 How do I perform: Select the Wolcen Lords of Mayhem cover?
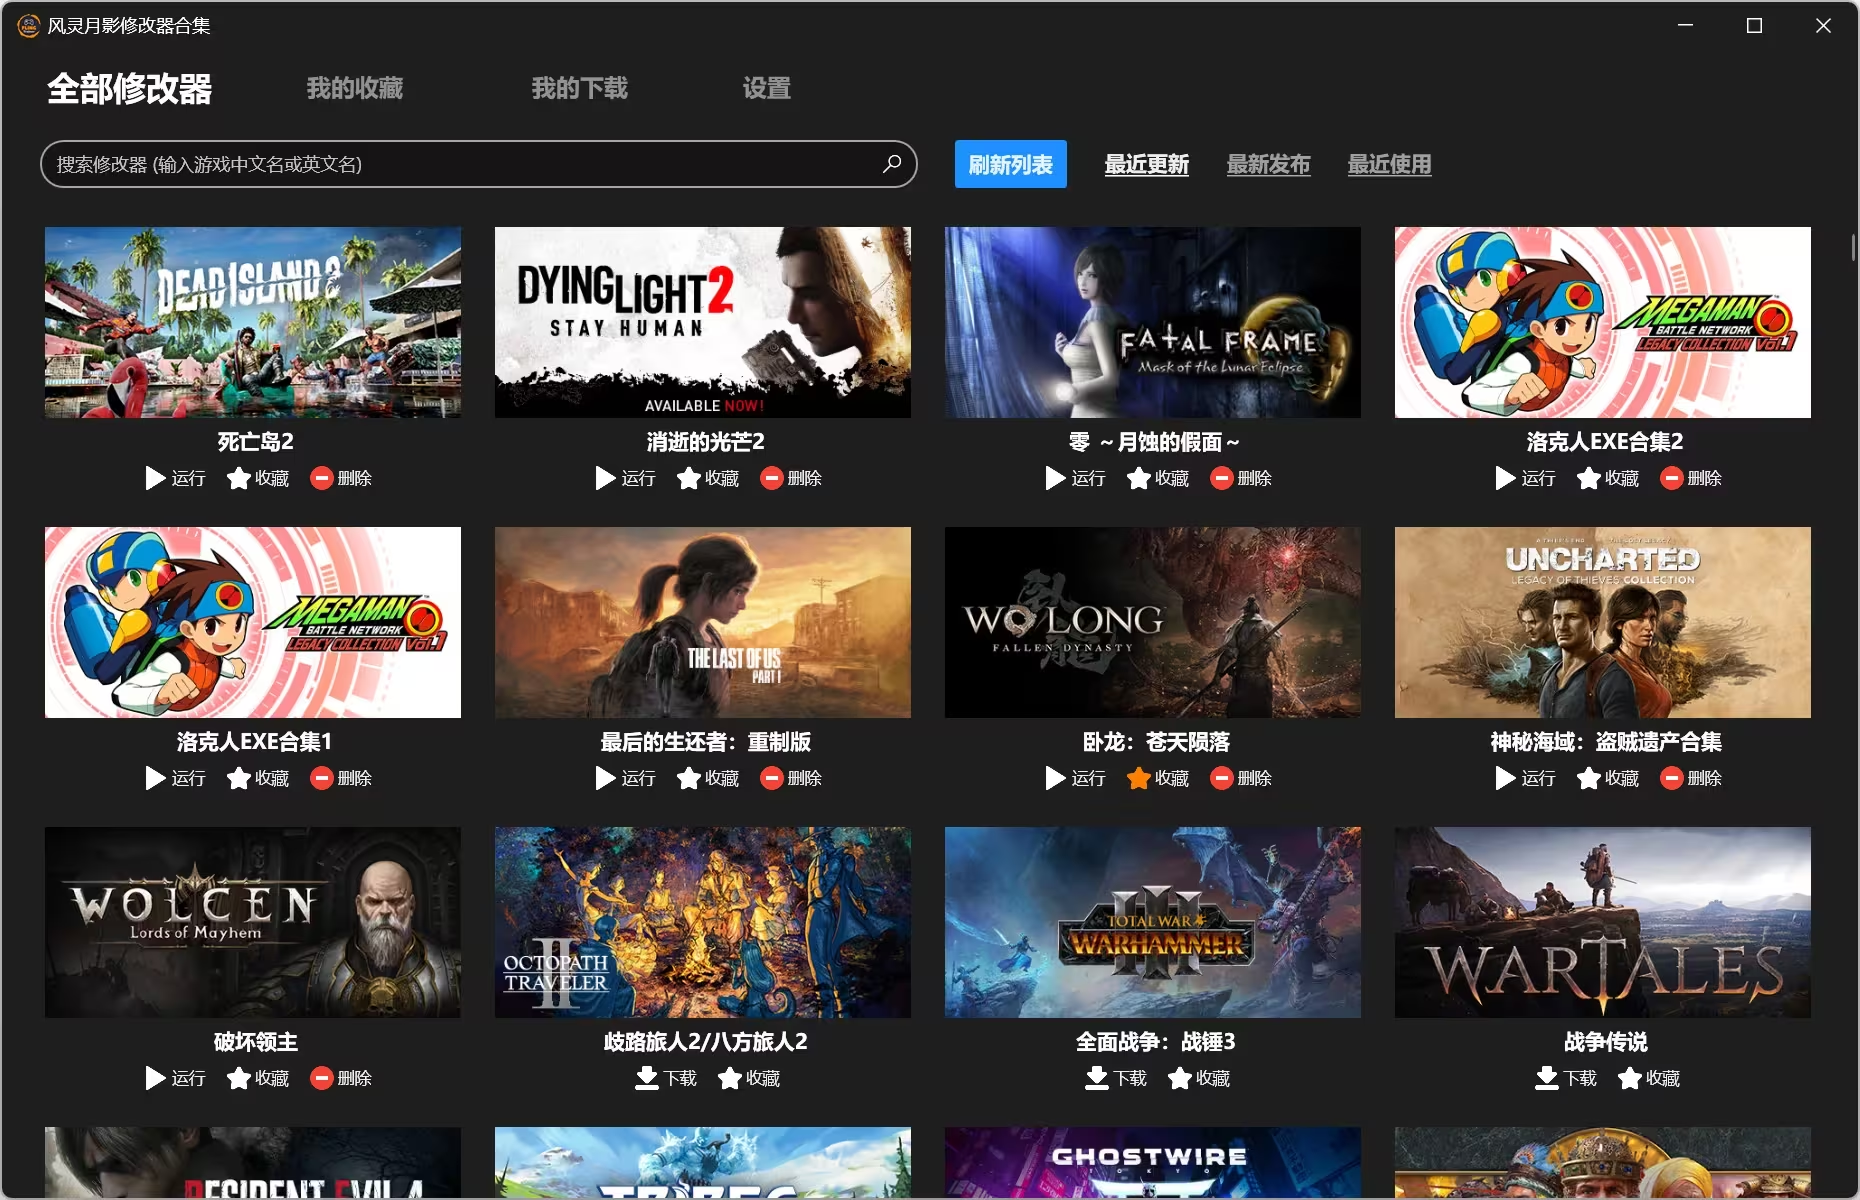253,922
